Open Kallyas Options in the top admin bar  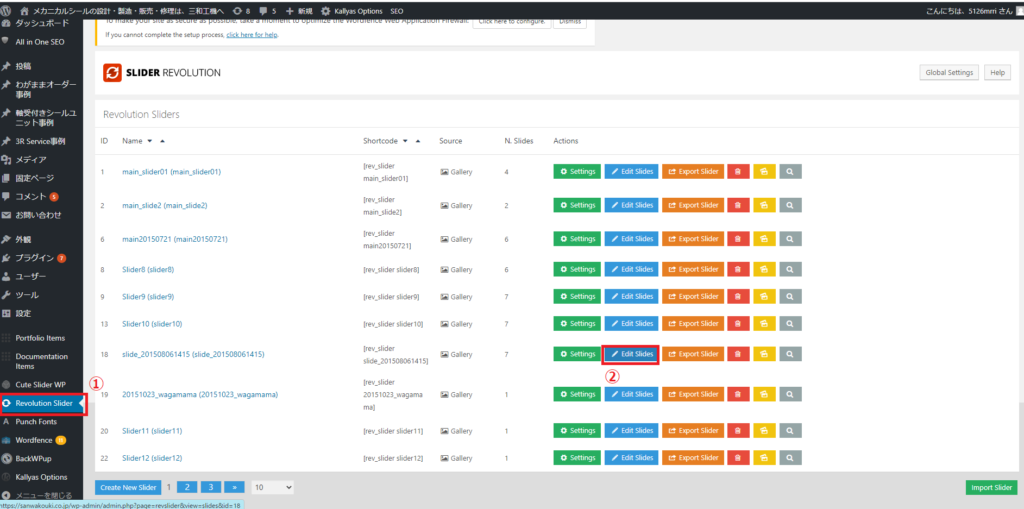point(346,9)
